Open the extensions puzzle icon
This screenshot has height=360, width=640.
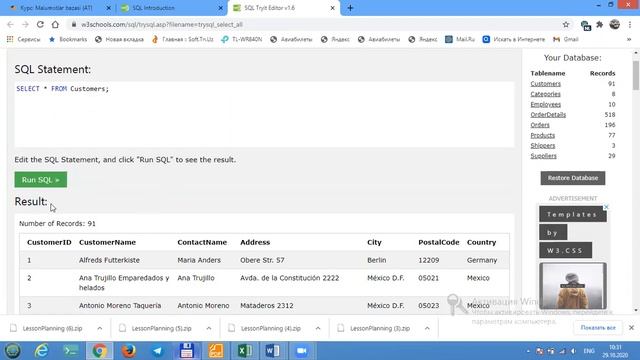pyautogui.click(x=600, y=24)
